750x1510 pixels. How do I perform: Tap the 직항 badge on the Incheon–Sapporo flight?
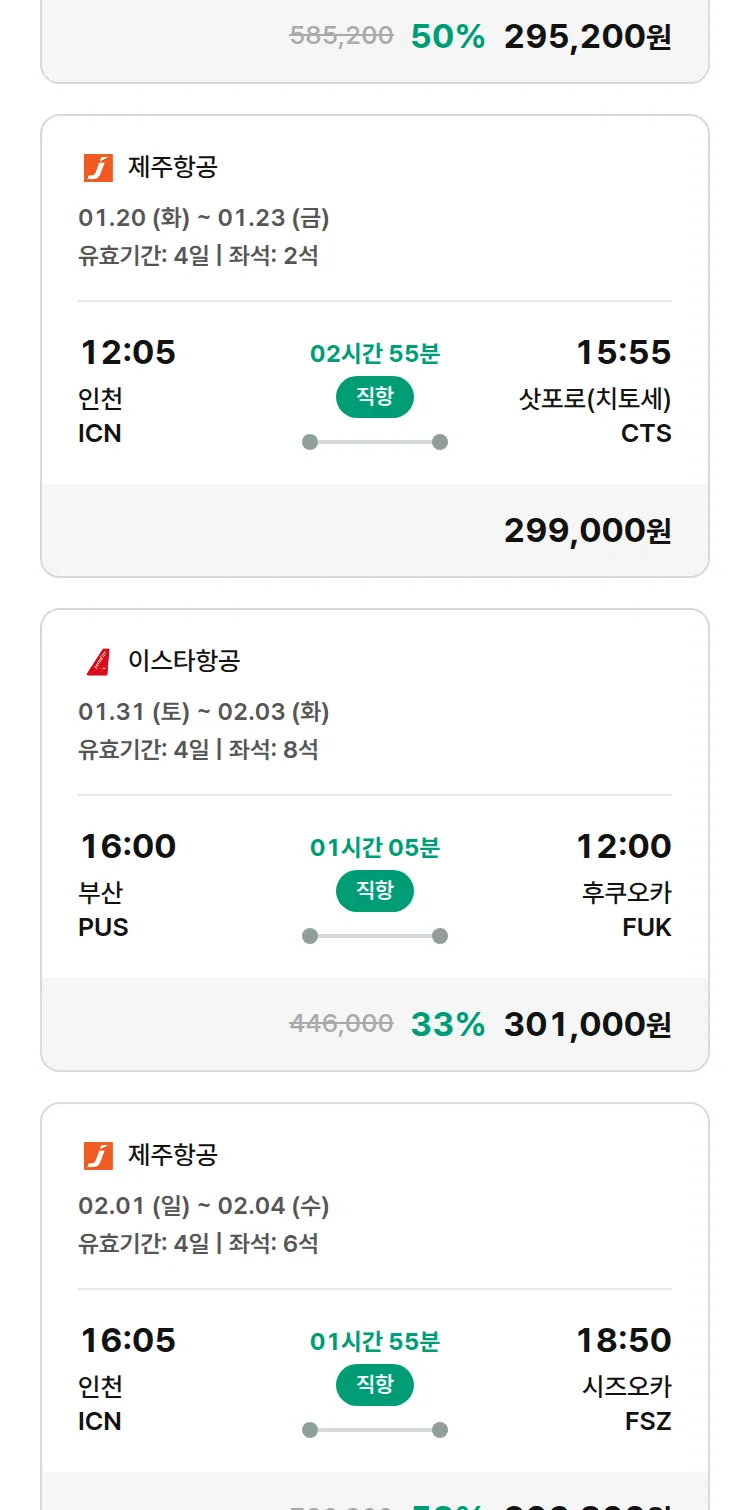(374, 397)
